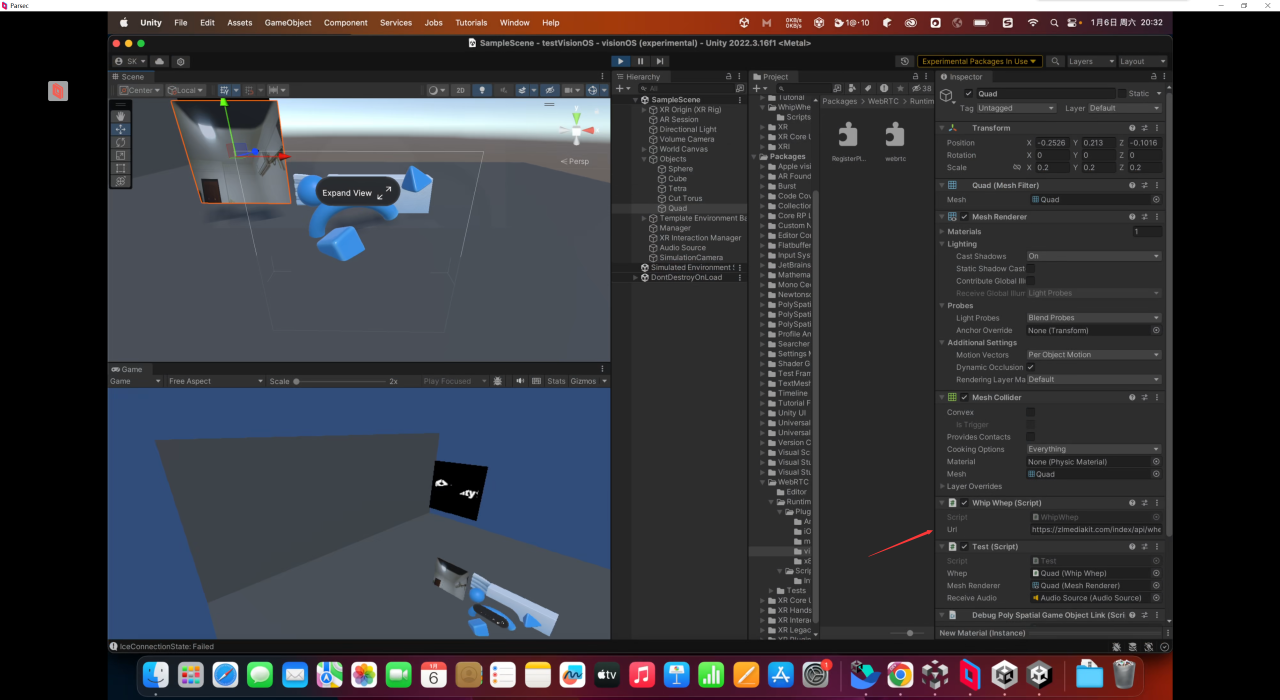Select the Hand tool in Scene view
The width and height of the screenshot is (1280, 700).
(x=121, y=116)
